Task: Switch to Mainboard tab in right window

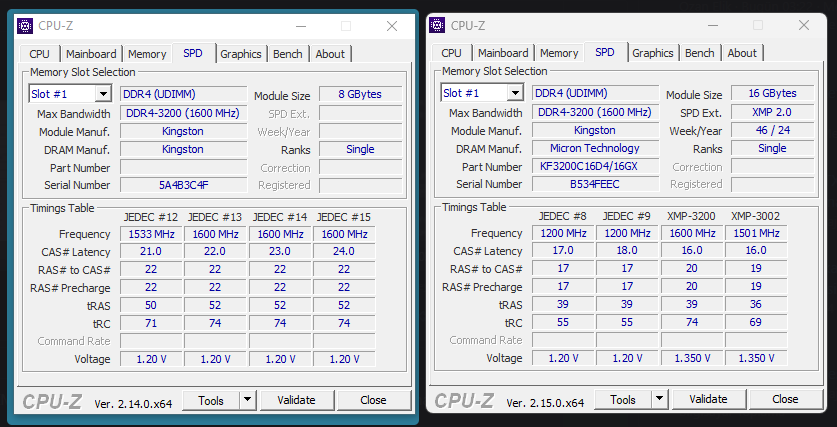Action: click(503, 53)
